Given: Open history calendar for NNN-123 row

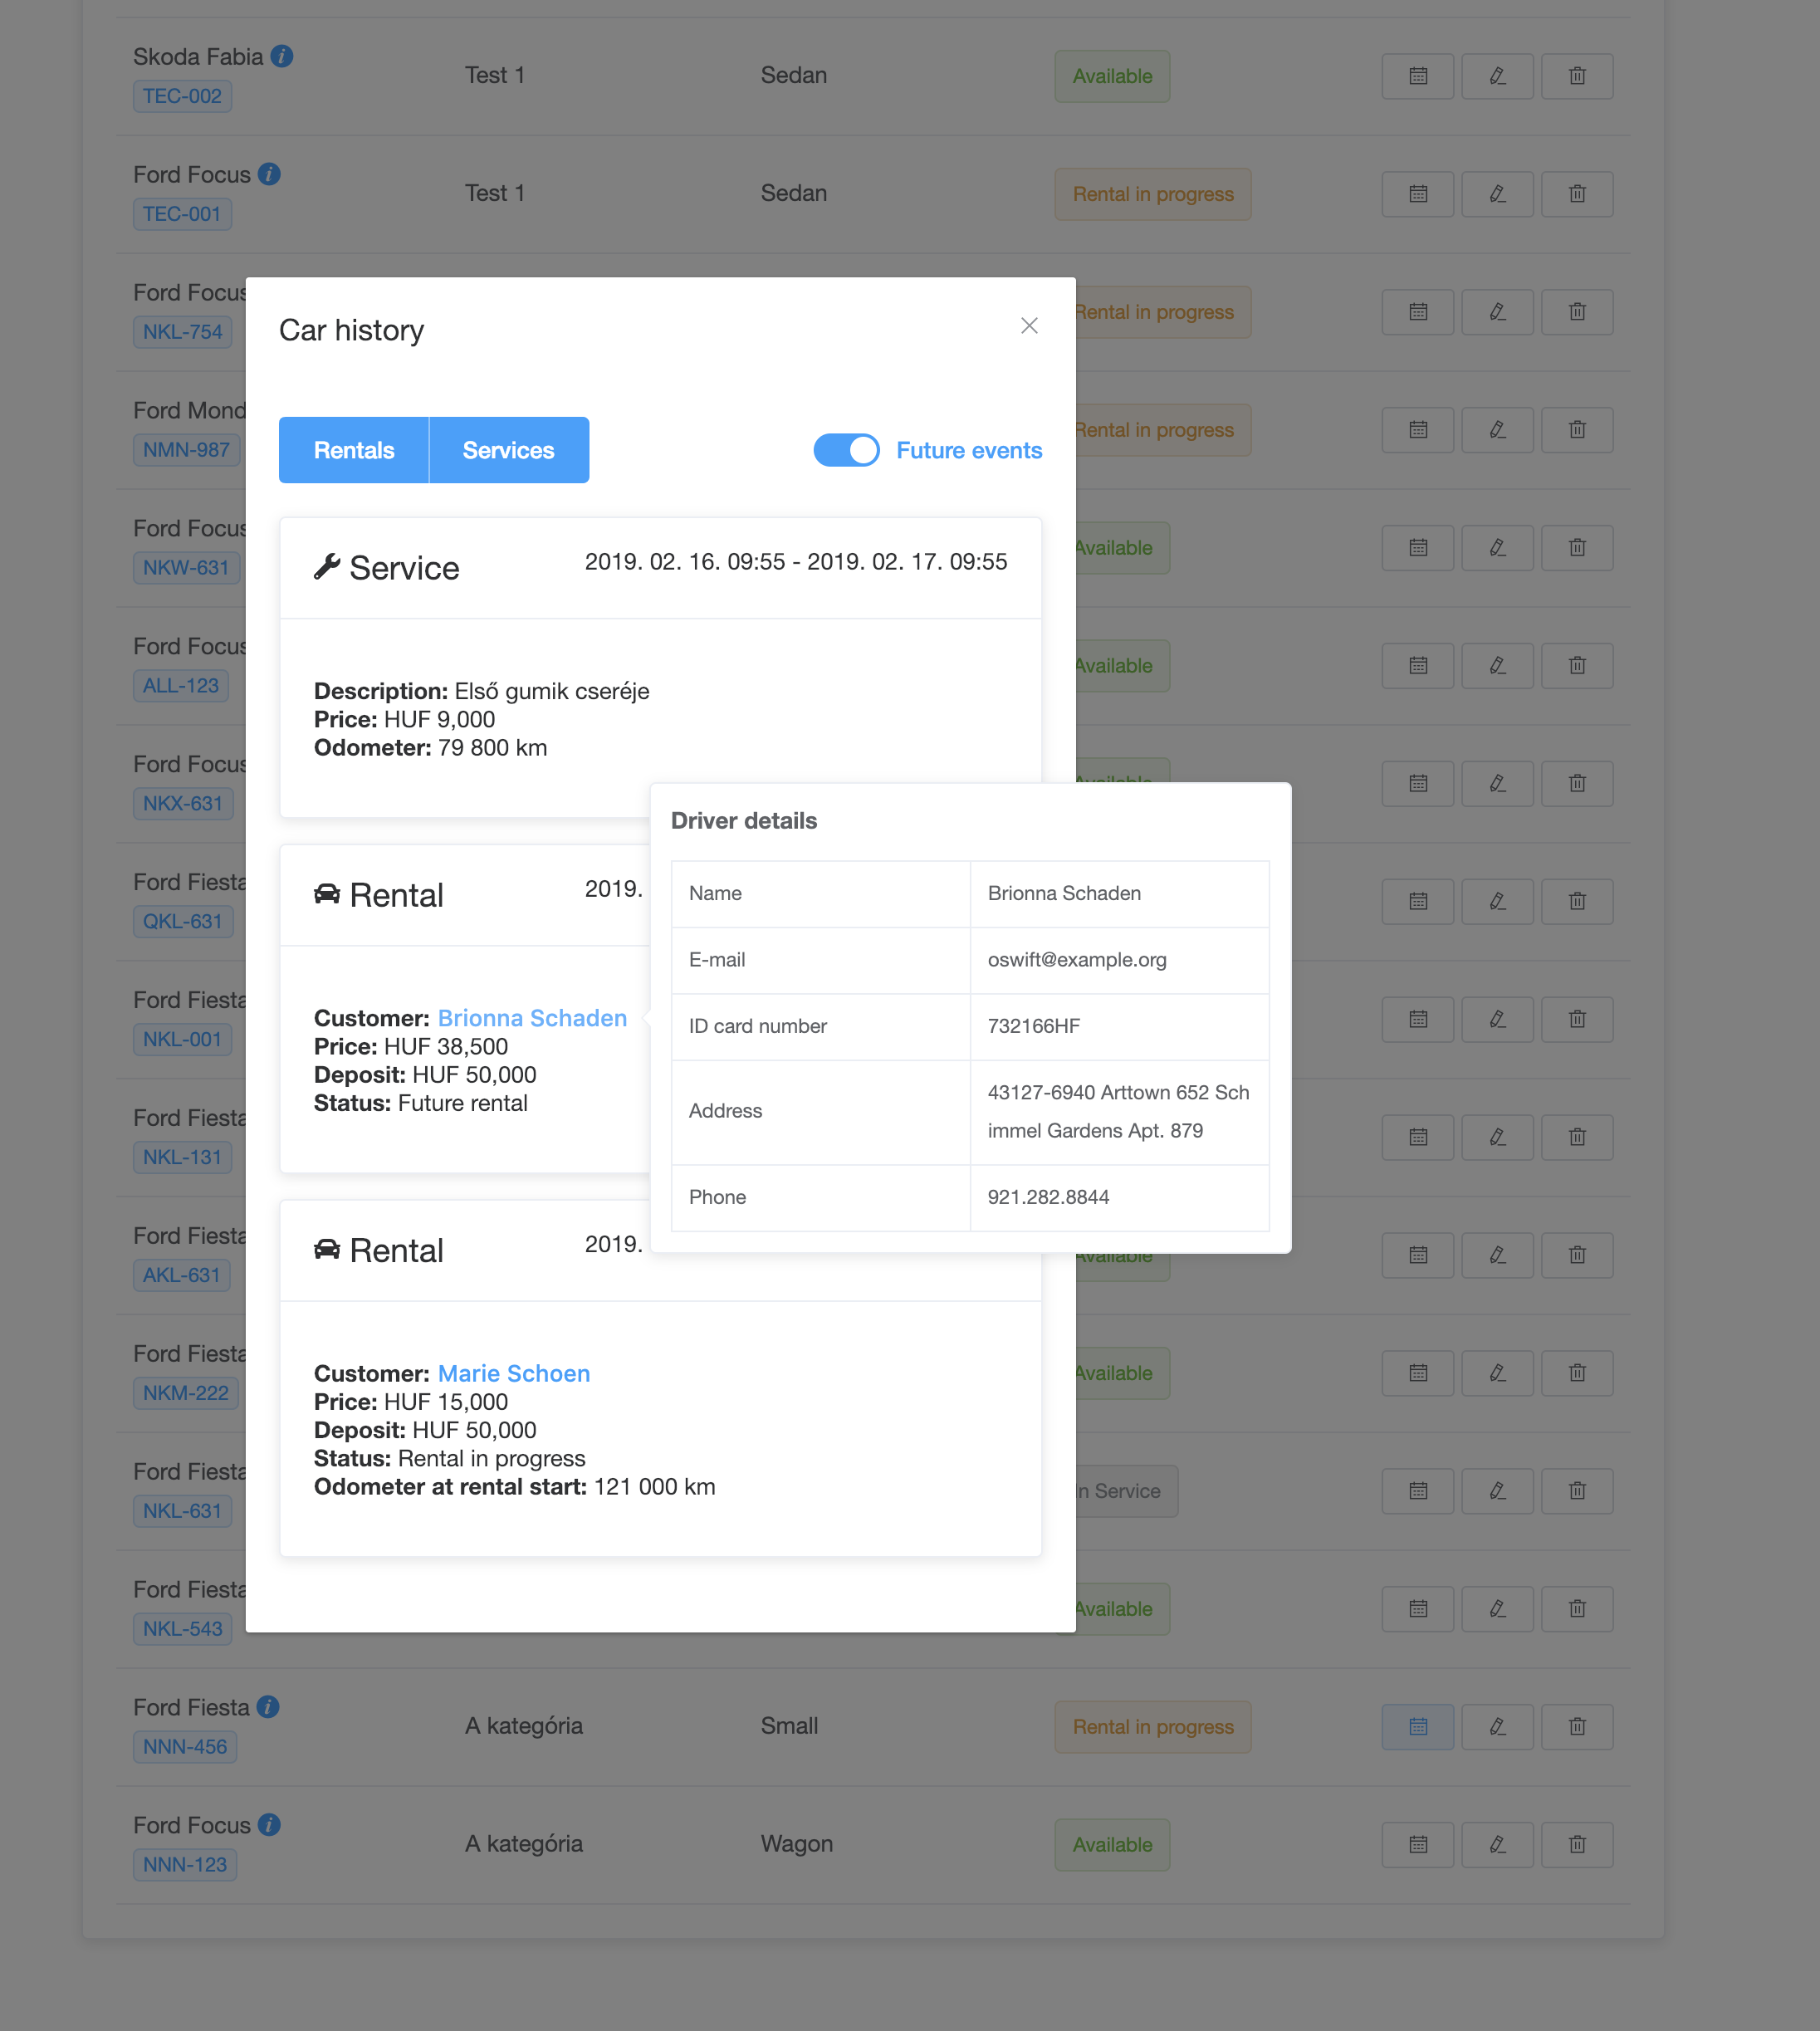Looking at the screenshot, I should point(1417,1845).
